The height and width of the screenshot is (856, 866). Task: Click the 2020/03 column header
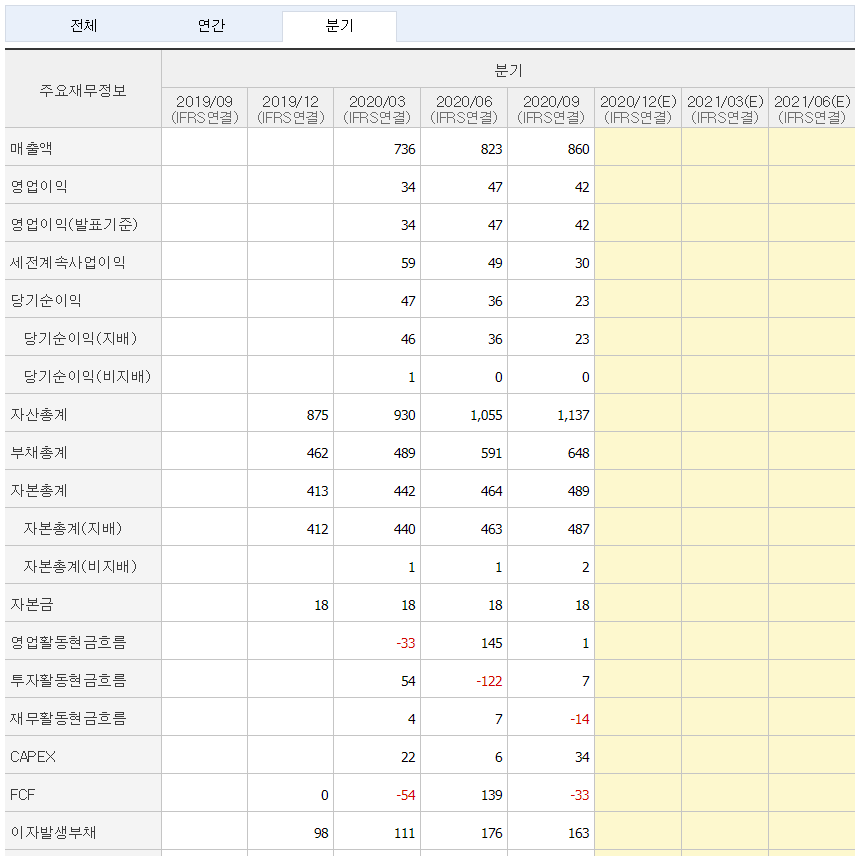pos(377,109)
